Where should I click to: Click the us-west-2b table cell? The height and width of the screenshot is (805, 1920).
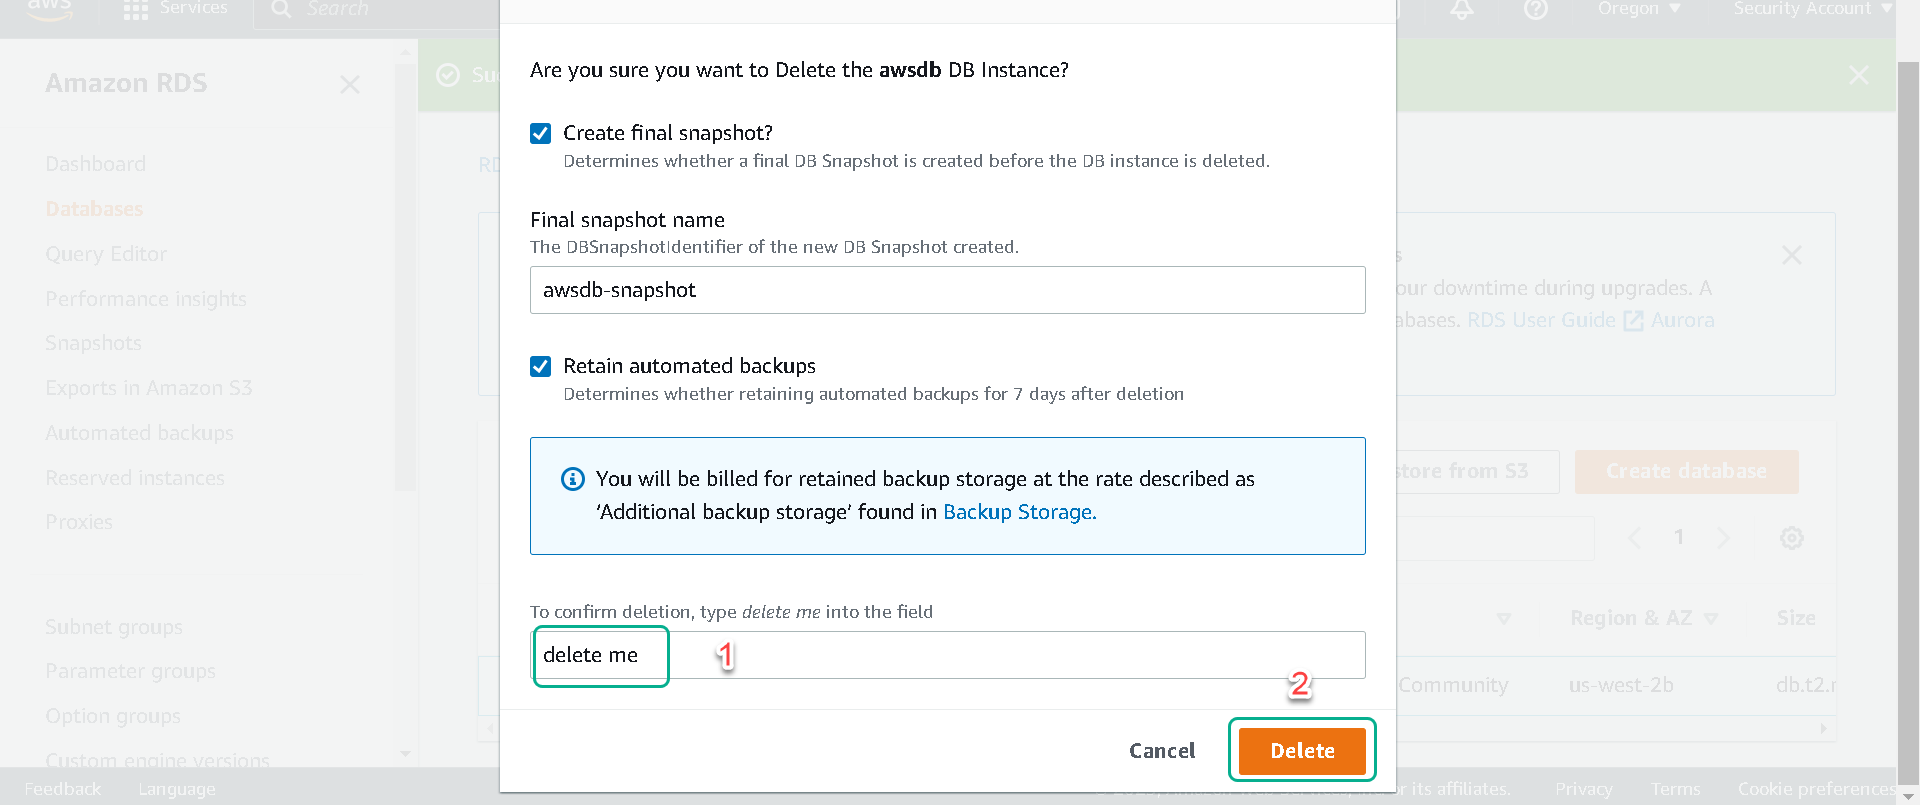(x=1620, y=685)
